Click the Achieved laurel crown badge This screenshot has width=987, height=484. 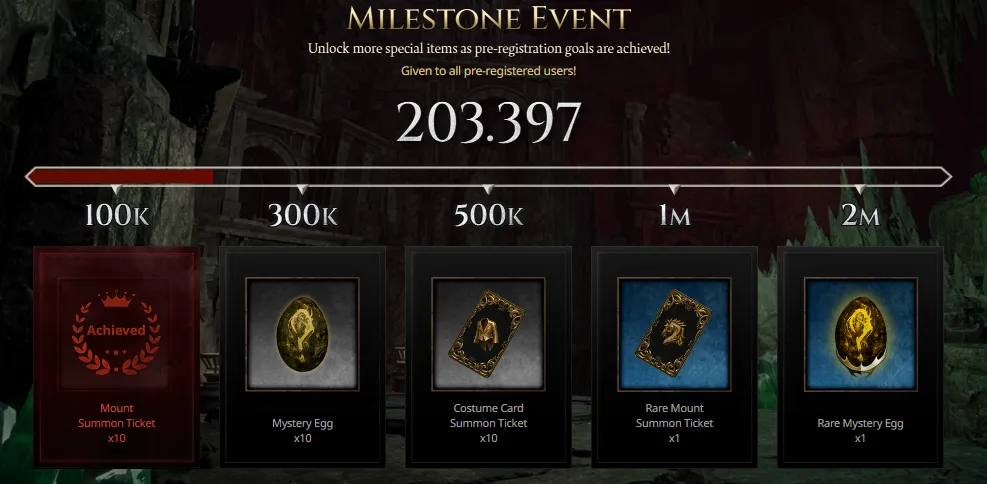coord(116,330)
